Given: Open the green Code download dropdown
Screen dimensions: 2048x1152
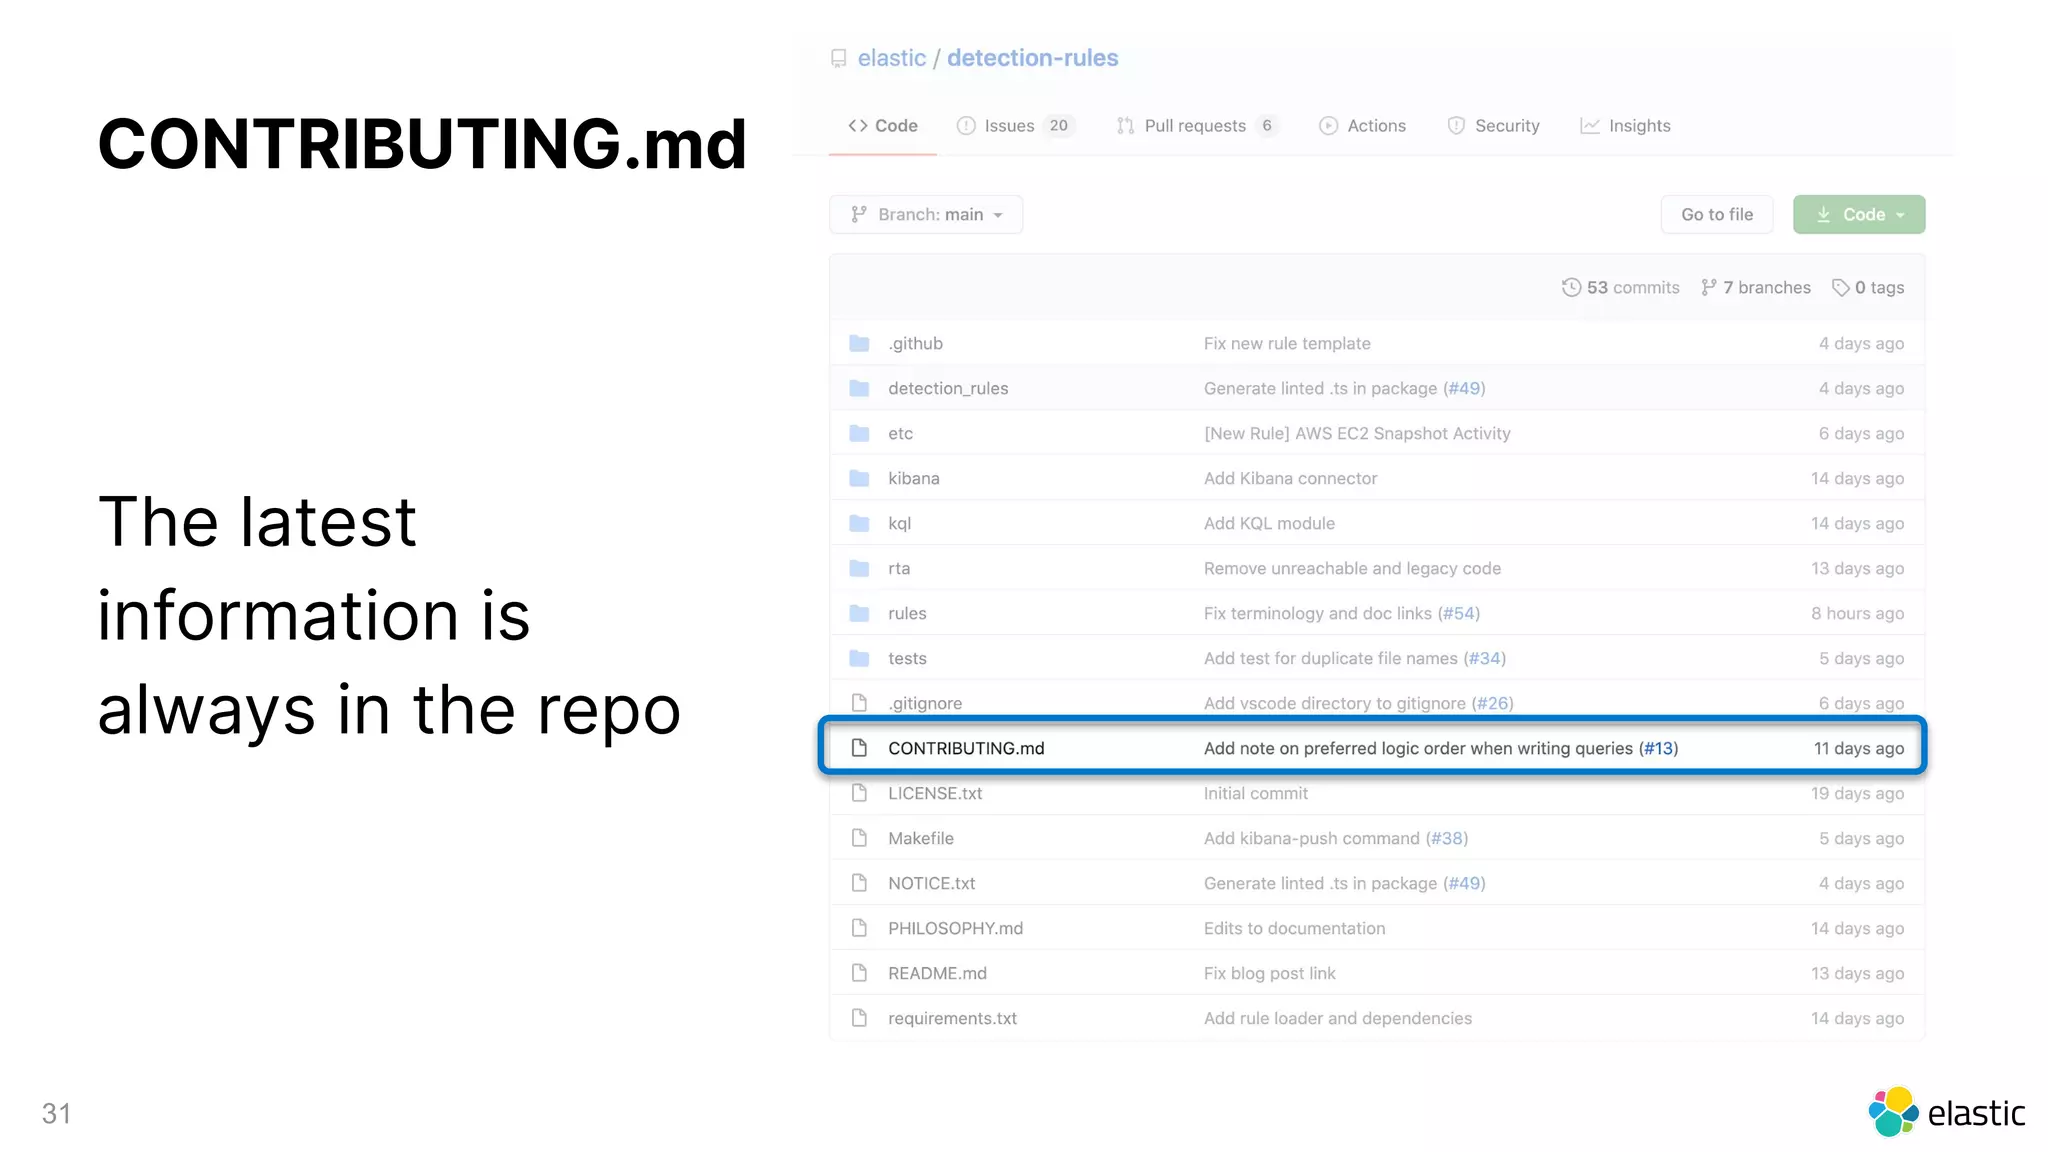Looking at the screenshot, I should [1859, 214].
